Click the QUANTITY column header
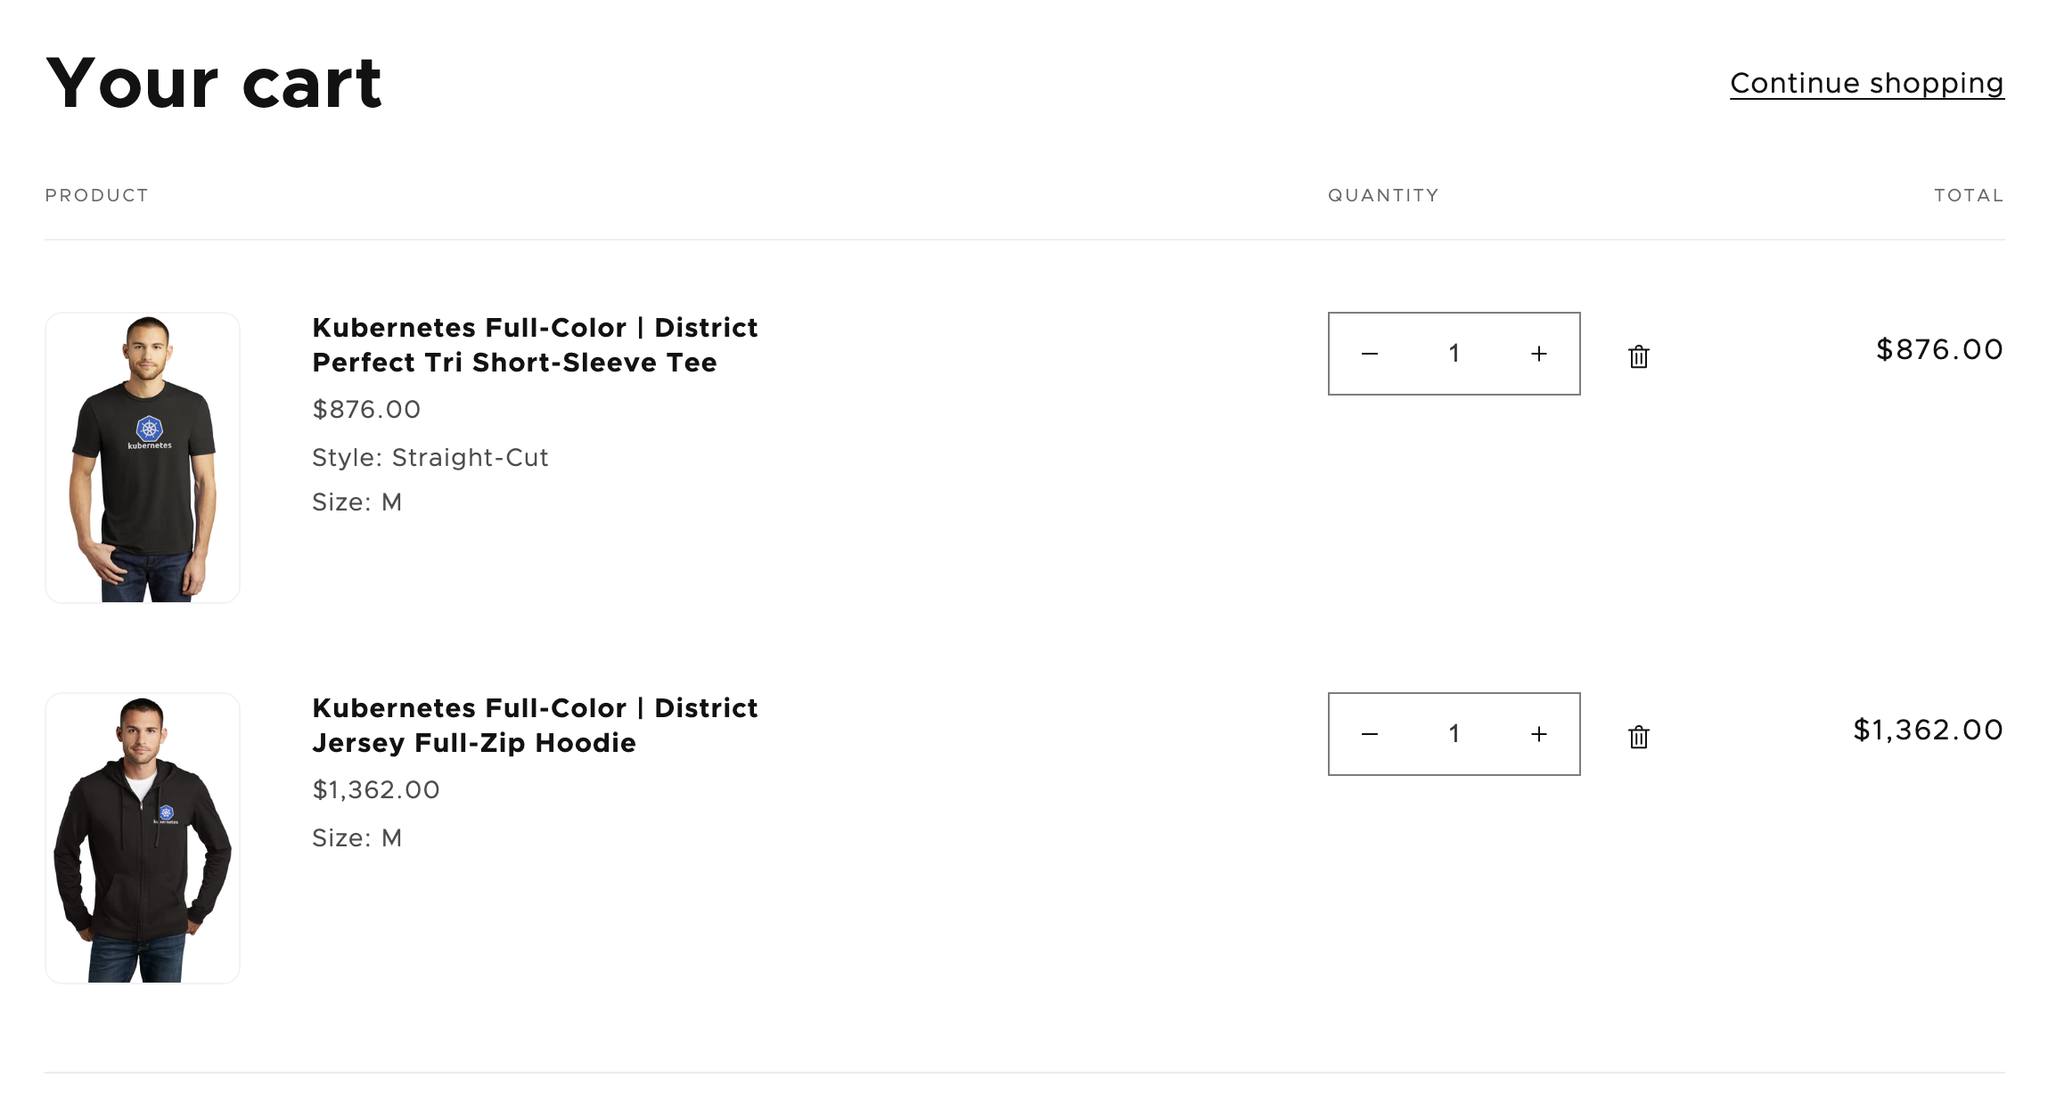This screenshot has width=2048, height=1094. [1383, 195]
